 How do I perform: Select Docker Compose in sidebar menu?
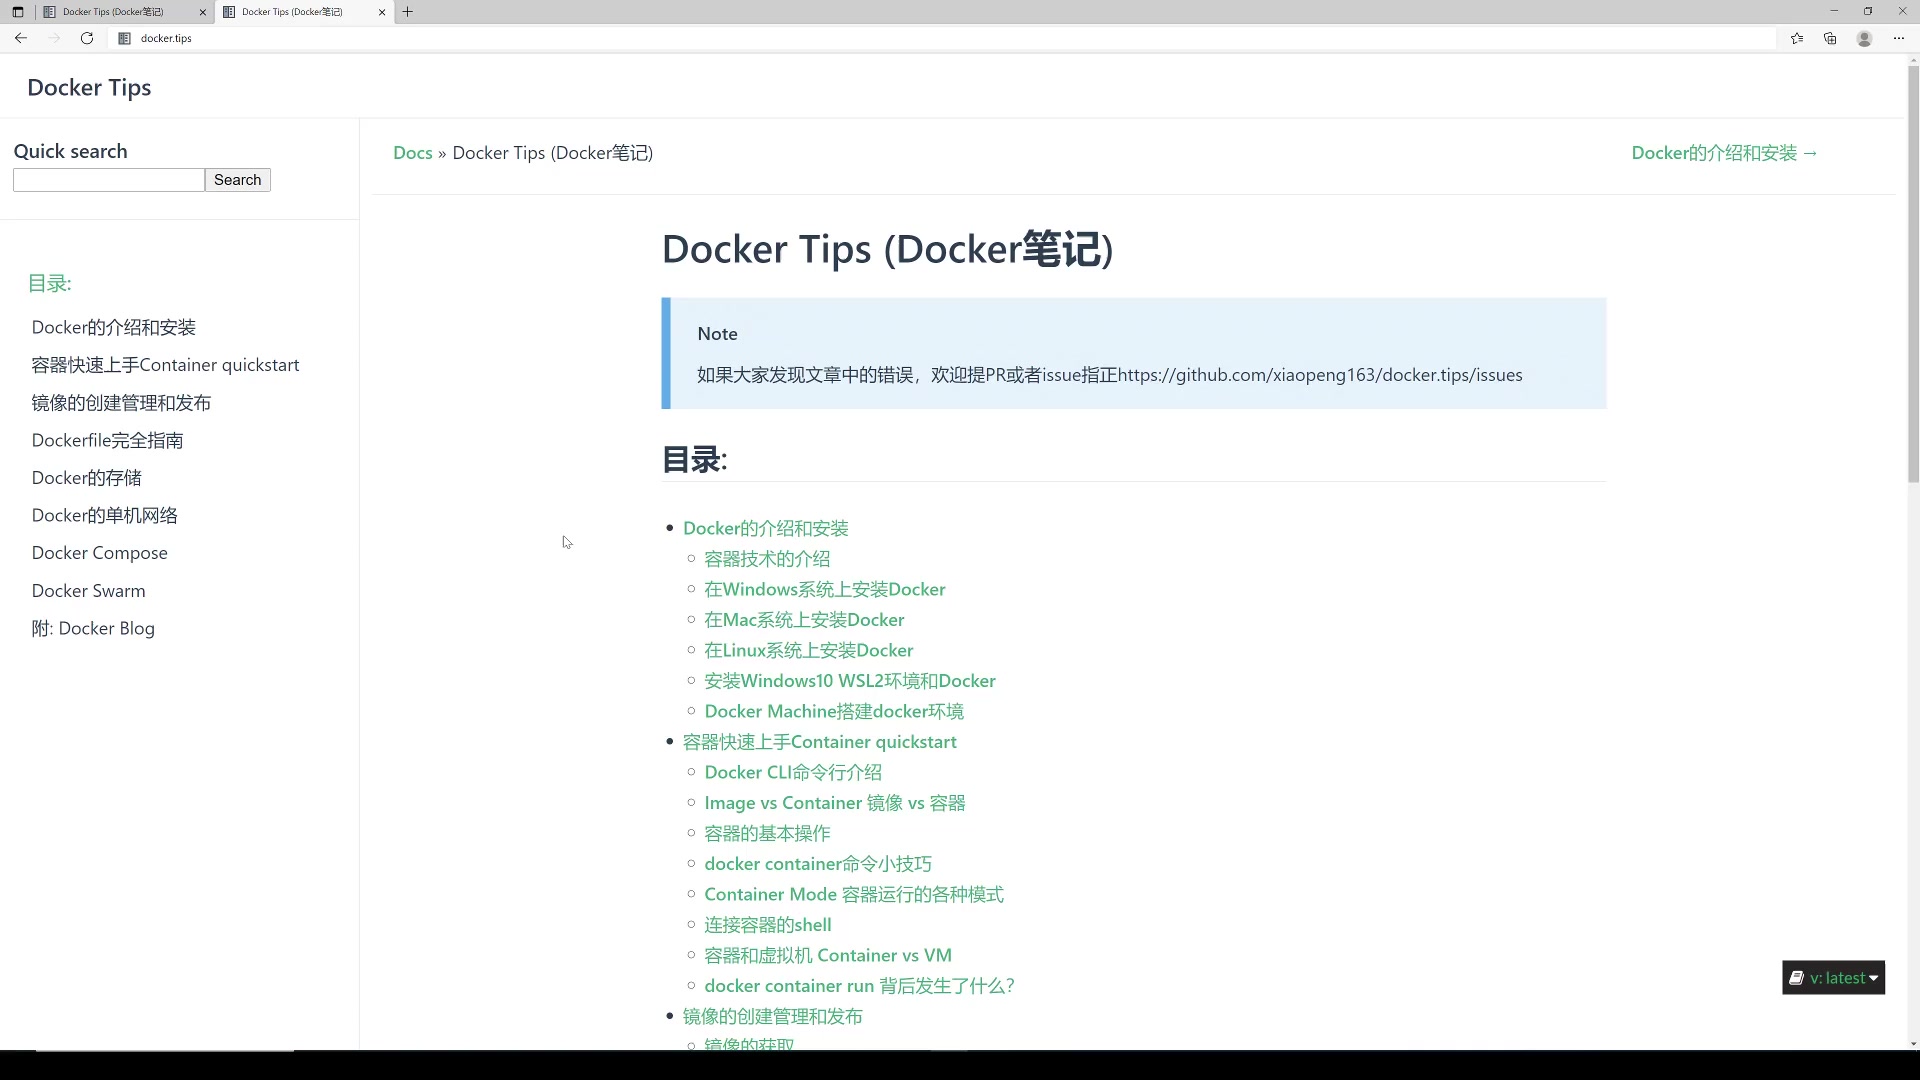click(x=99, y=553)
